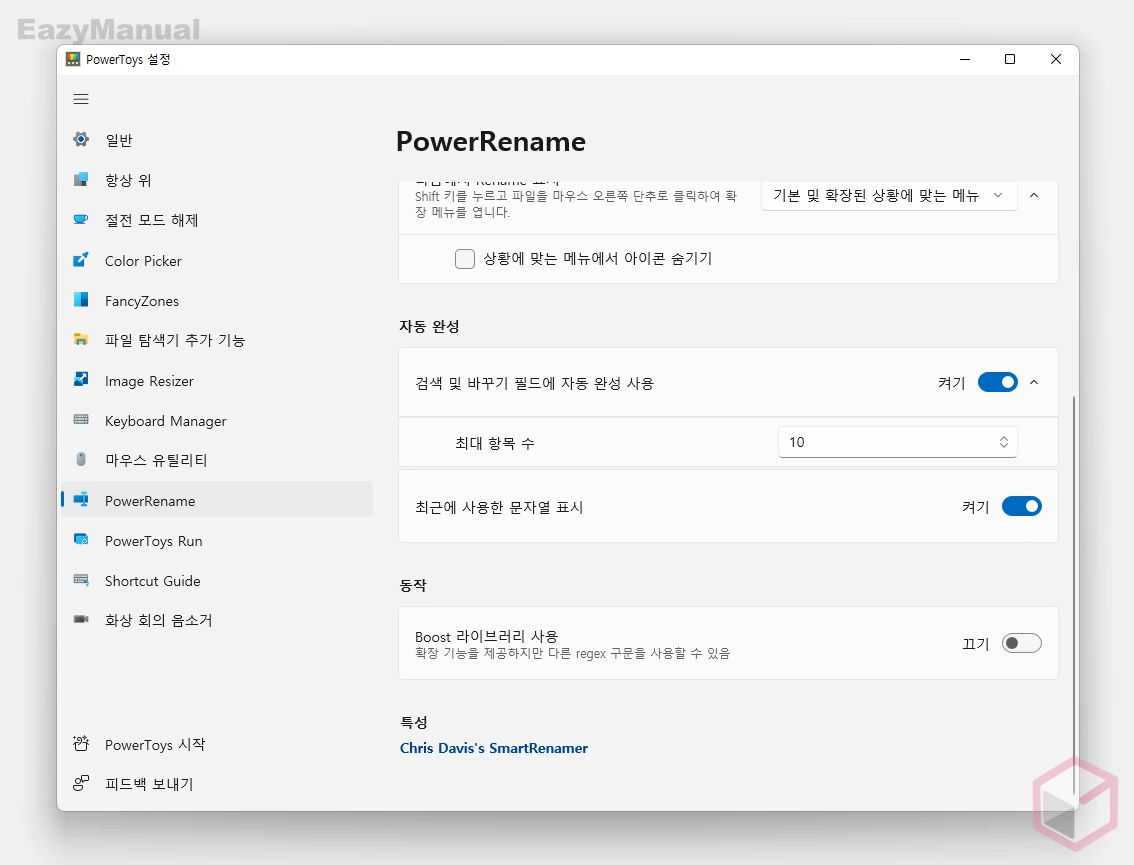This screenshot has height=865, width=1134.
Task: Collapse the auto-complete settings expander
Action: pos(1034,382)
